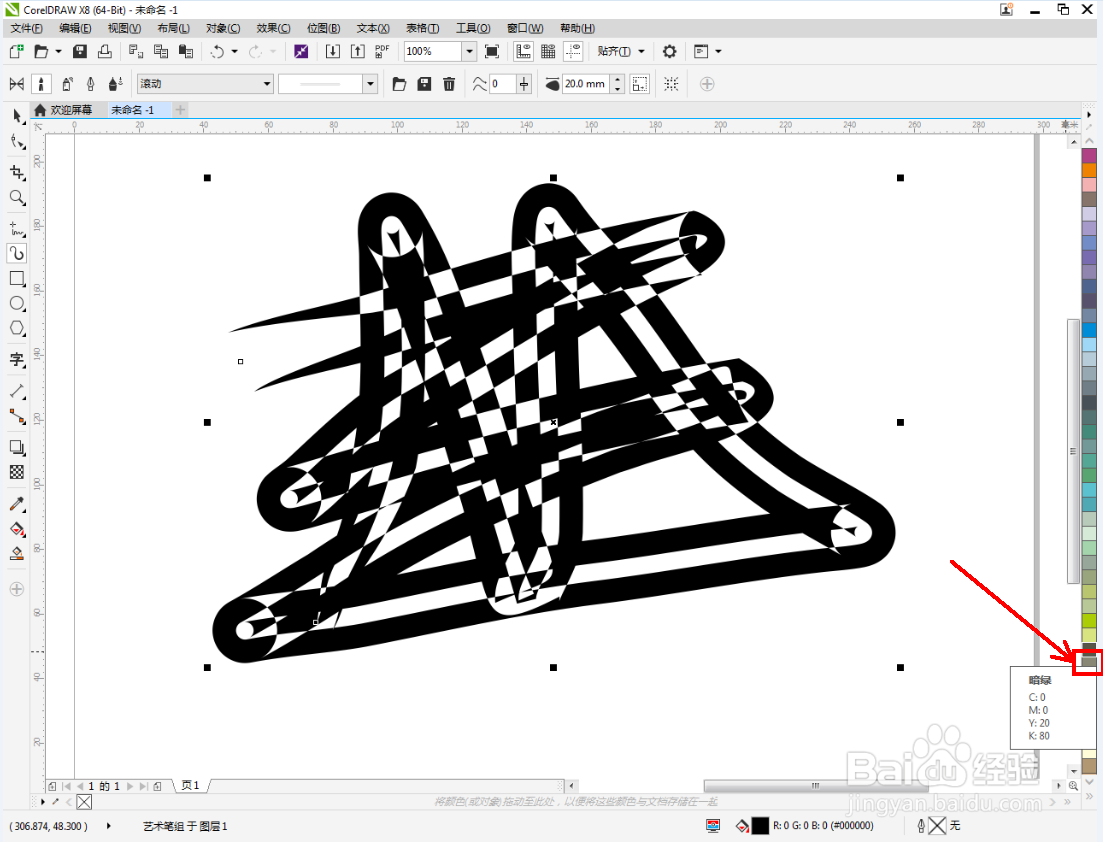Click the quick customize plus in the toolbox
1103x842 pixels.
pos(17,589)
